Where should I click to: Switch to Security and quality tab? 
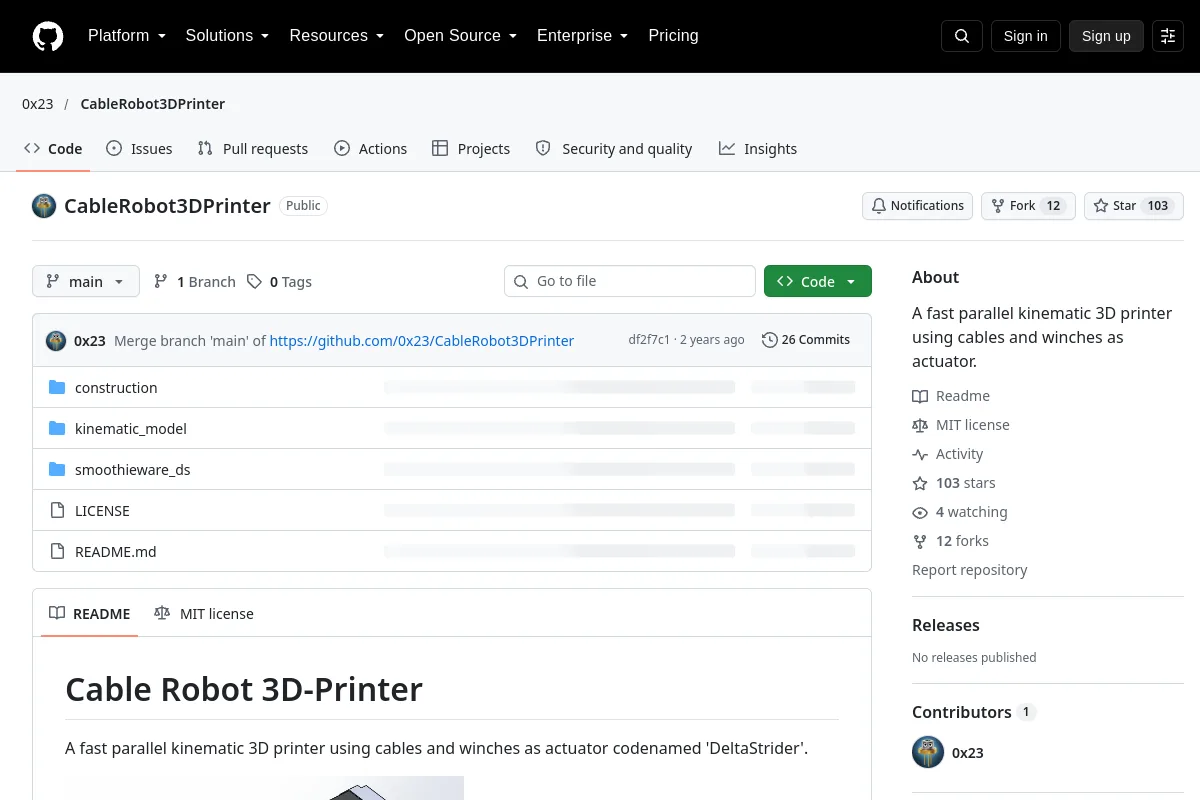[614, 149]
